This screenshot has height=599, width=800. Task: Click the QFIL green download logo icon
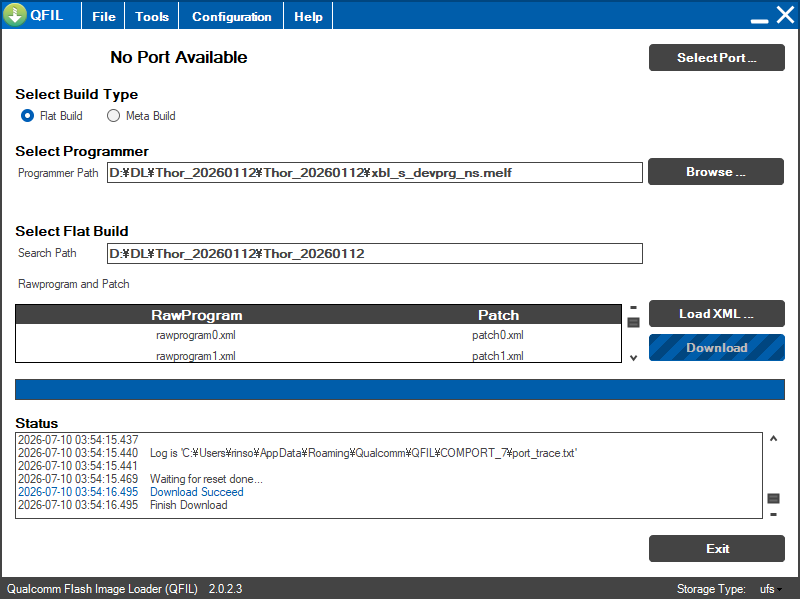click(15, 15)
